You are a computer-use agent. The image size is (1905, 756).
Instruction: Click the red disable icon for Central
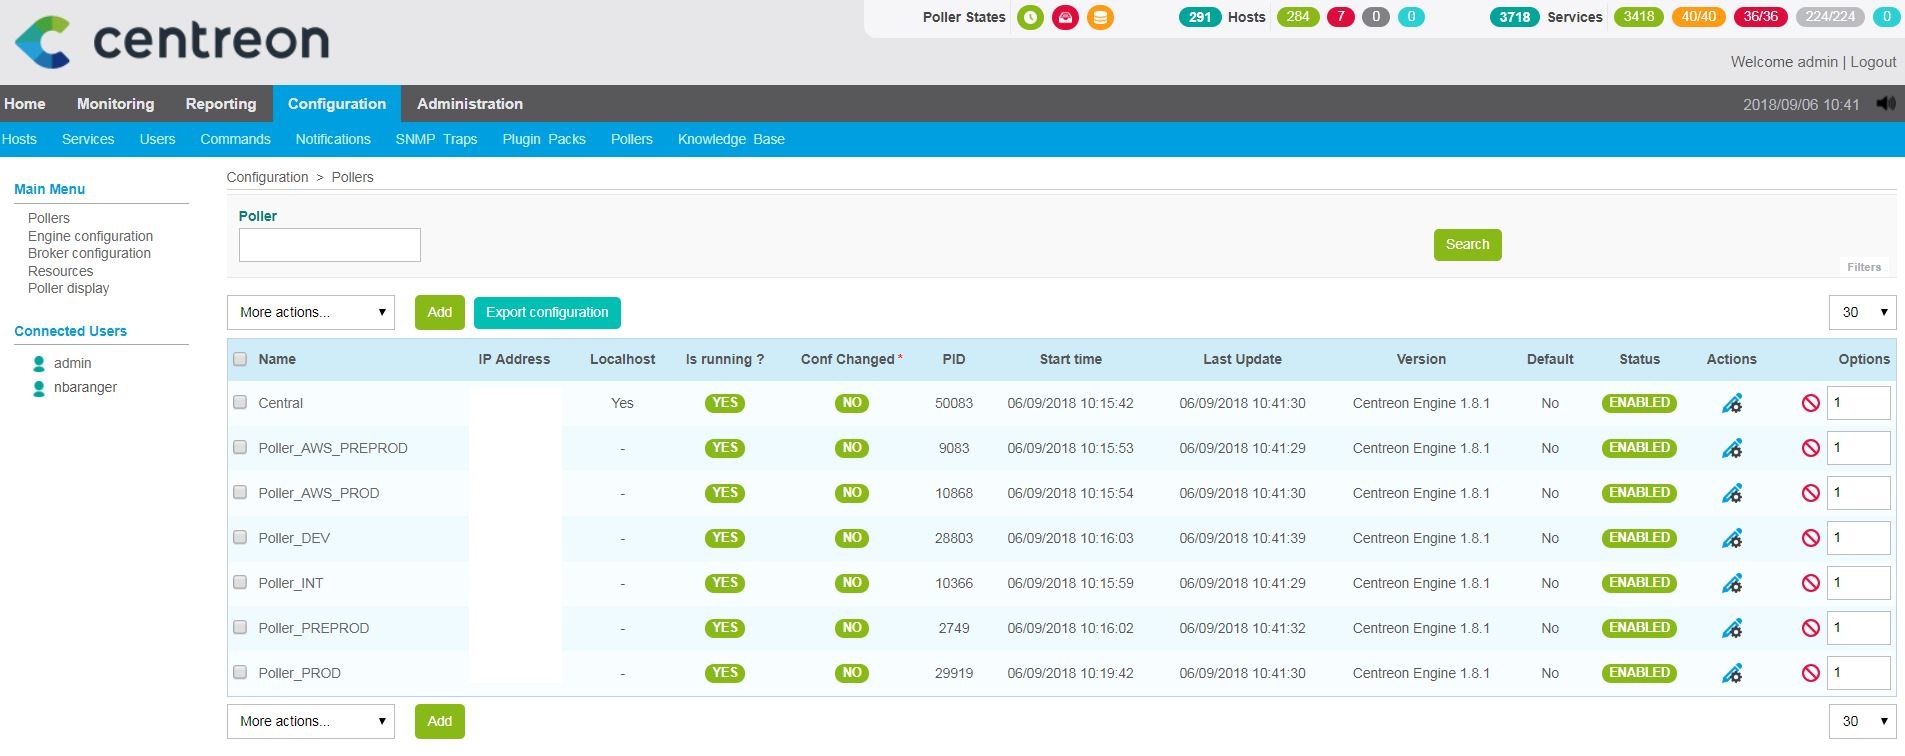pos(1810,403)
